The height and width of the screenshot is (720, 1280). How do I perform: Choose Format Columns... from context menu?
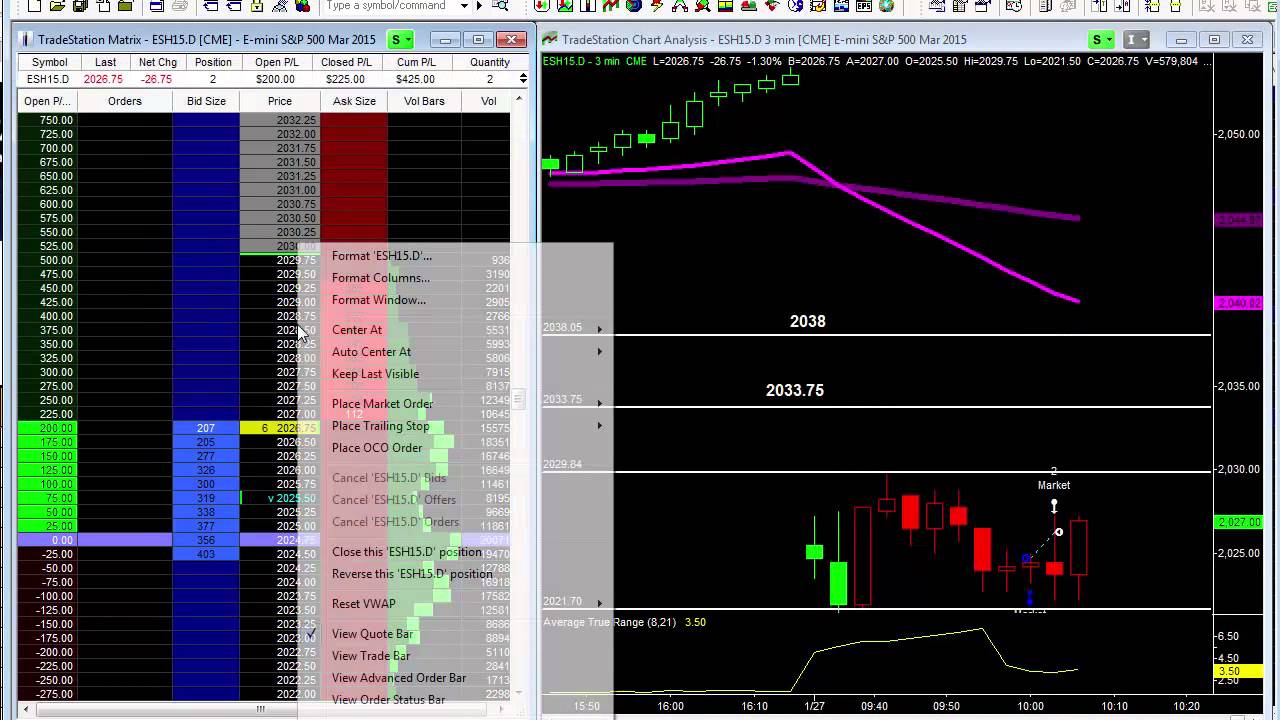[x=381, y=278]
